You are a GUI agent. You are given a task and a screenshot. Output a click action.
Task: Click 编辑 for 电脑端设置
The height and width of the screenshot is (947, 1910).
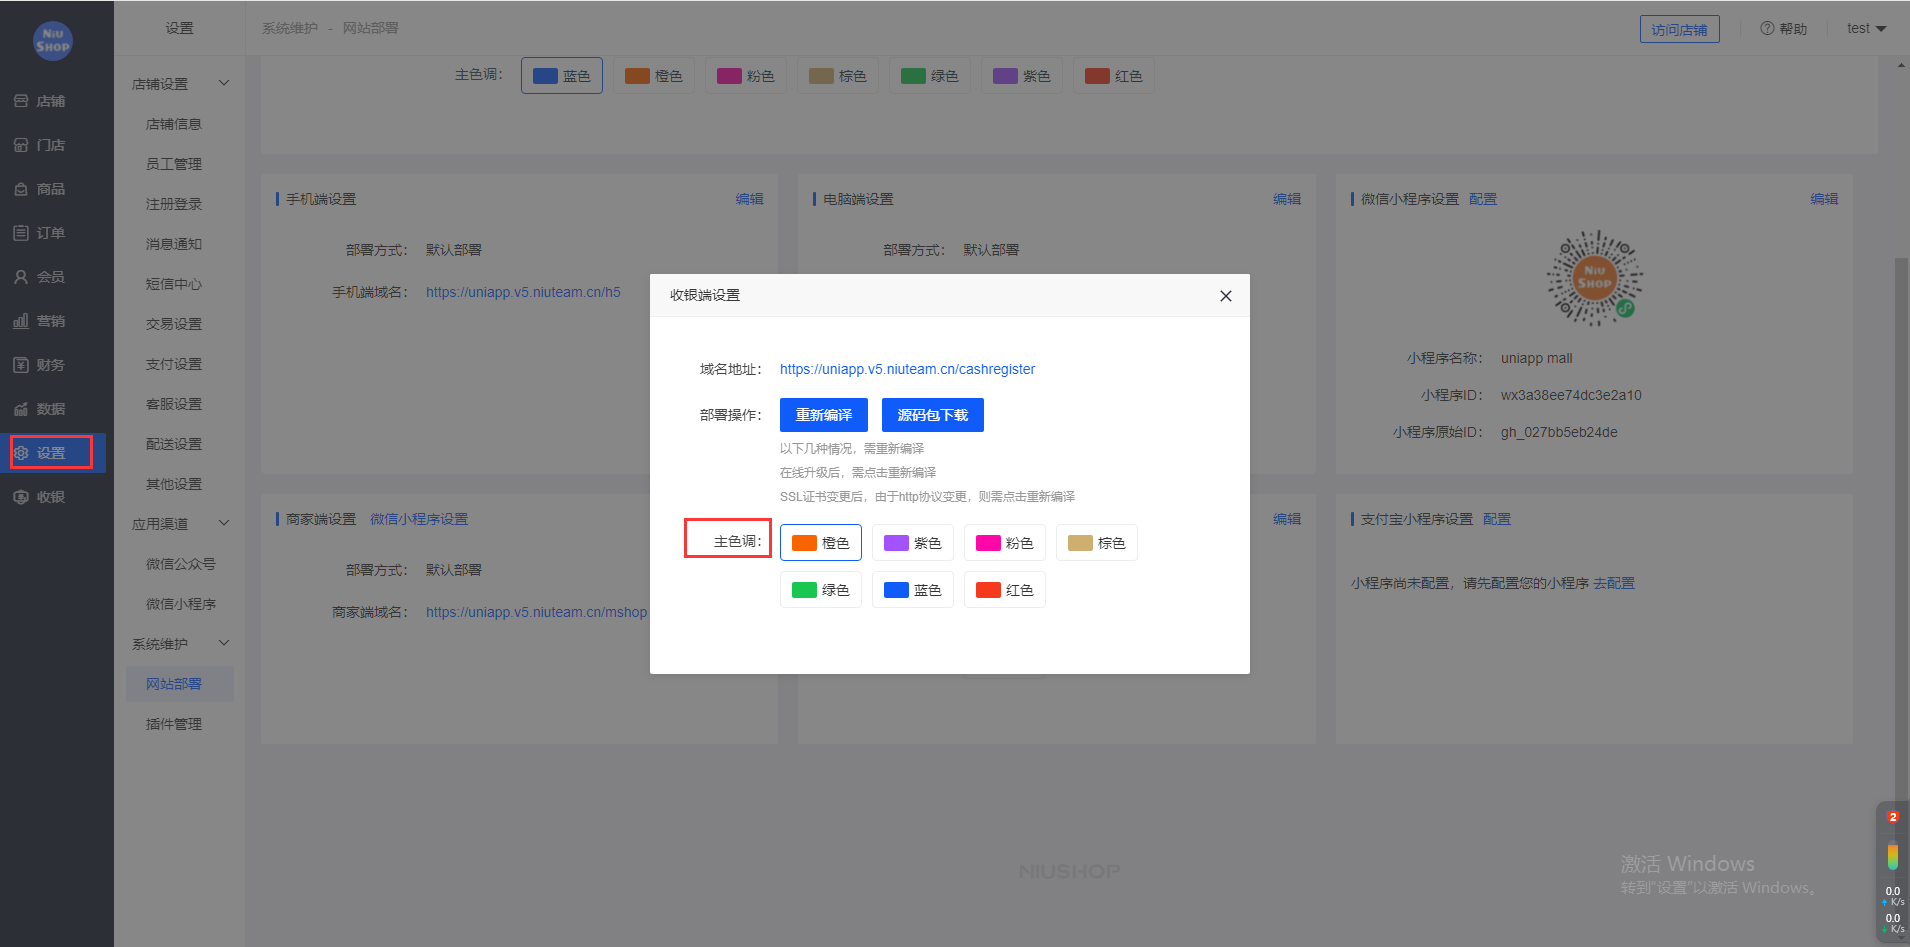pos(1287,199)
